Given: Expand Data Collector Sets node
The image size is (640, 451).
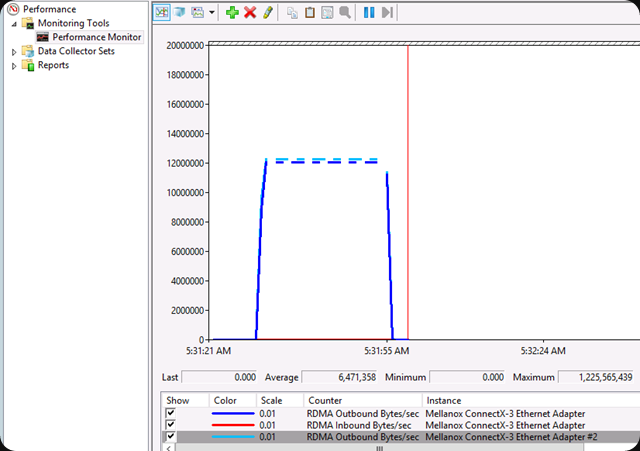Looking at the screenshot, I should [14, 52].
